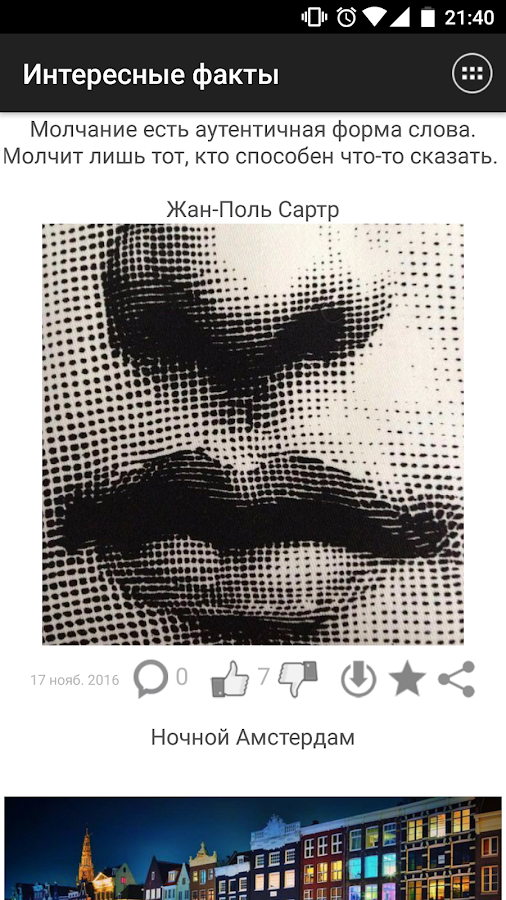Image resolution: width=506 pixels, height=900 pixels.
Task: Tap the halftone face image
Action: [253, 434]
